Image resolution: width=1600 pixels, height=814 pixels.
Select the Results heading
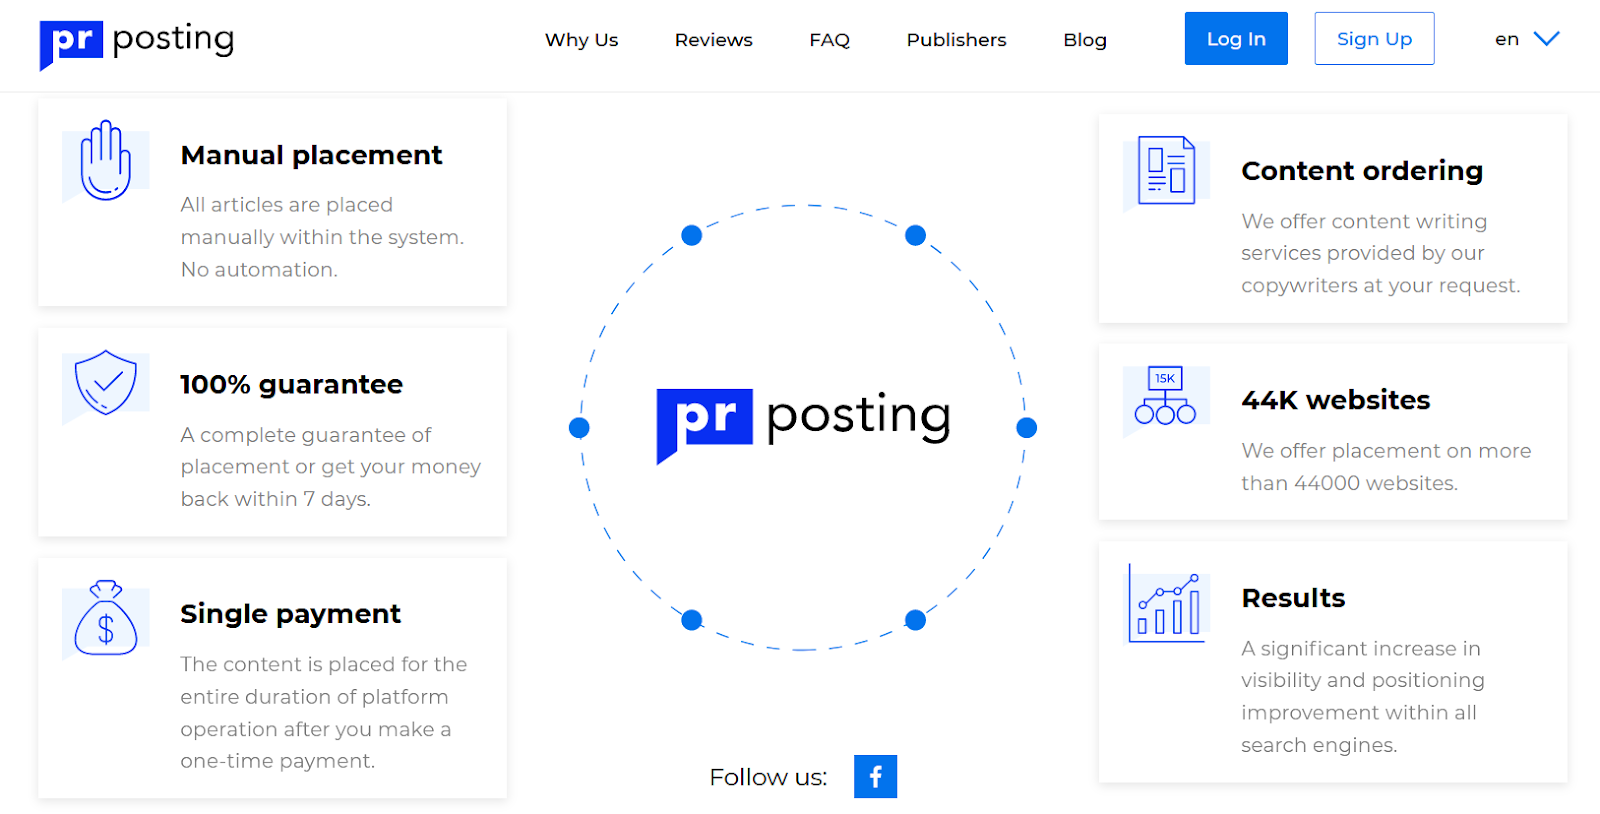[1293, 598]
